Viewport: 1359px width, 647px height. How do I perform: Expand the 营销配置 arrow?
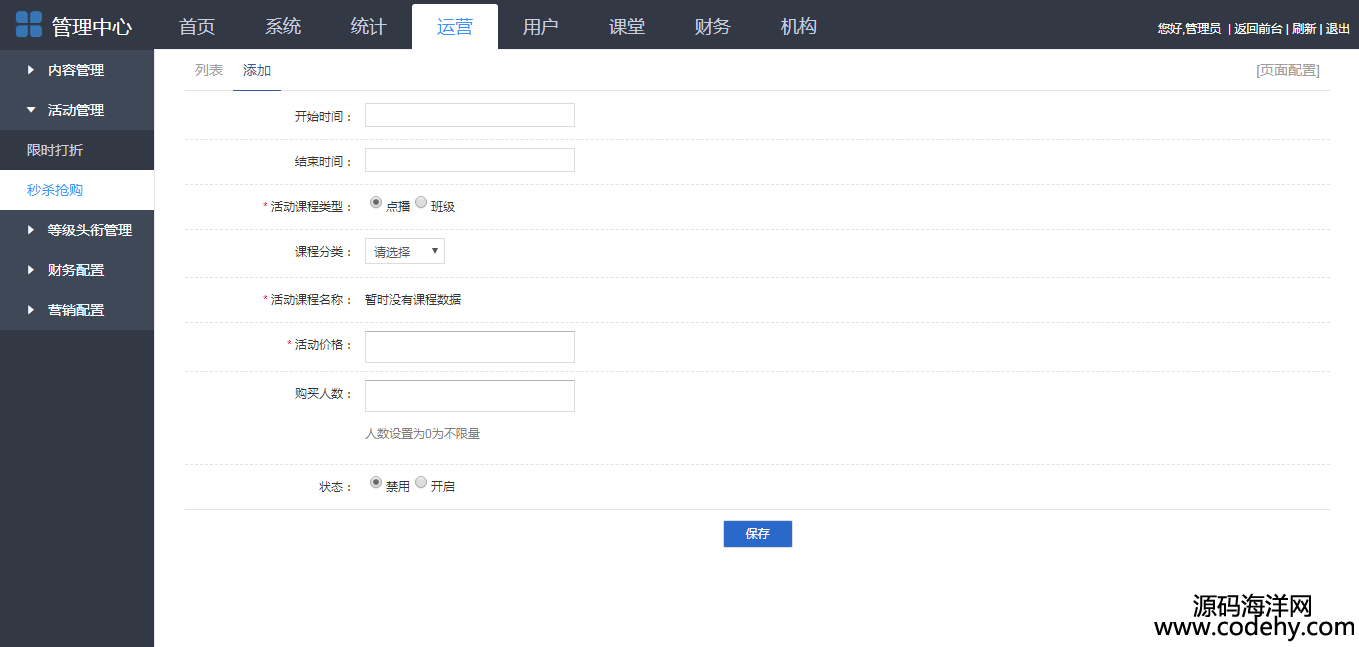31,310
